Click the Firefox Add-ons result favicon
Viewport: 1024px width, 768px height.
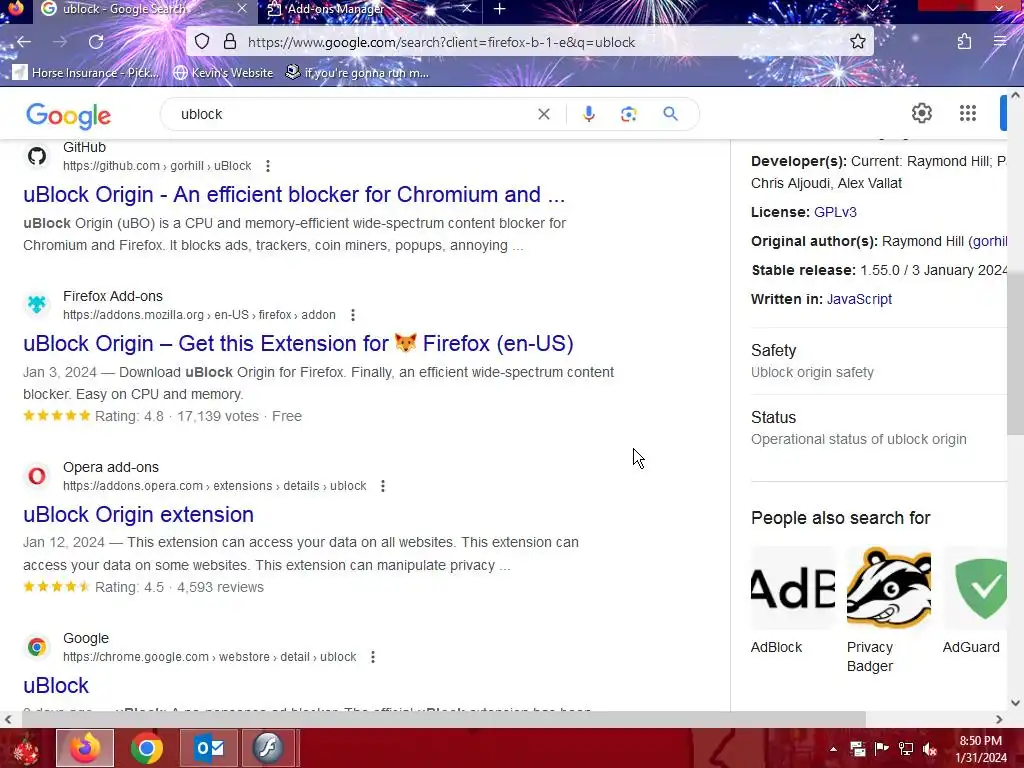[37, 304]
